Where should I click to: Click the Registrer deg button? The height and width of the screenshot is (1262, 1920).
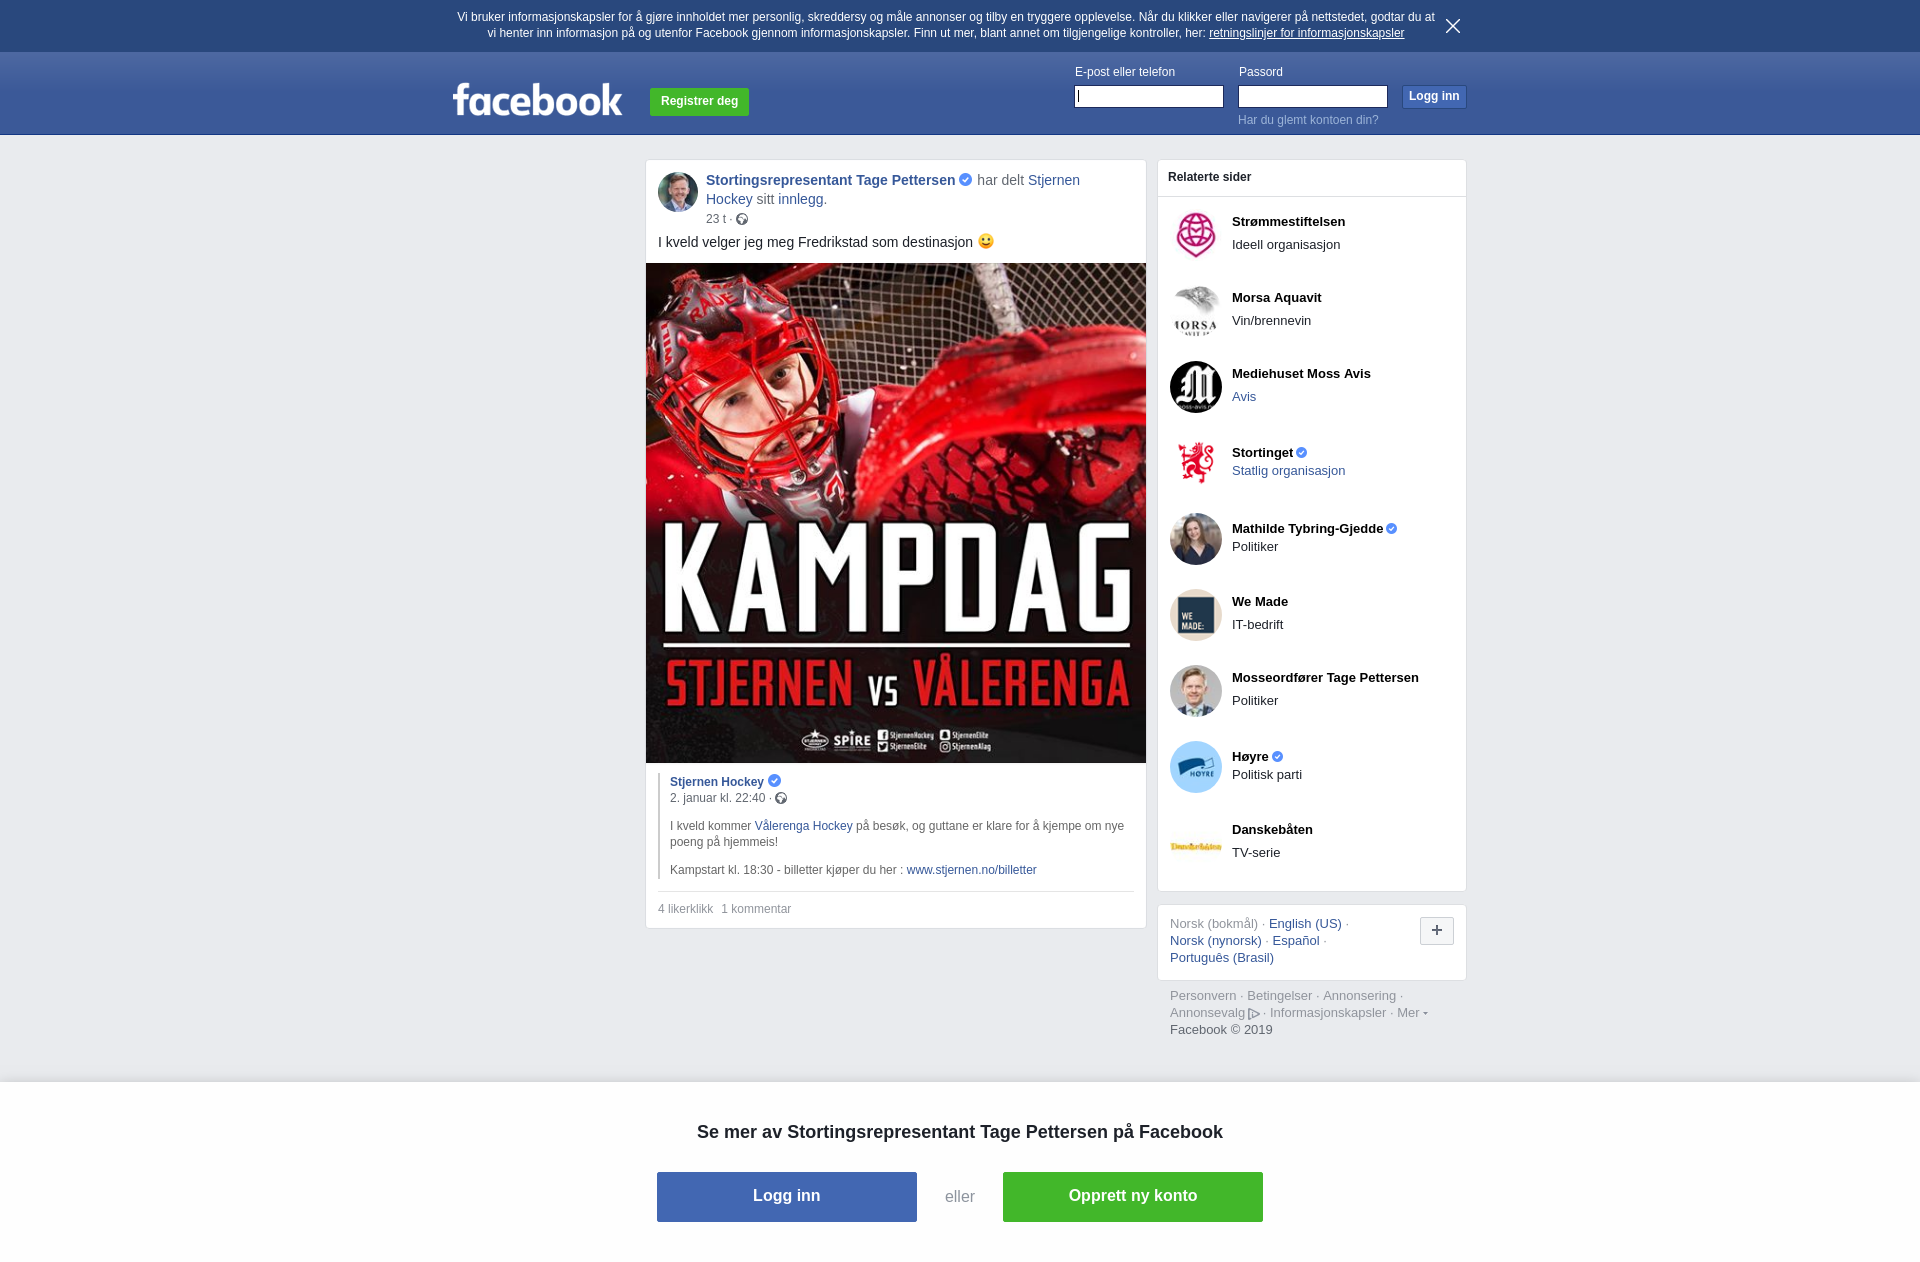coord(699,101)
